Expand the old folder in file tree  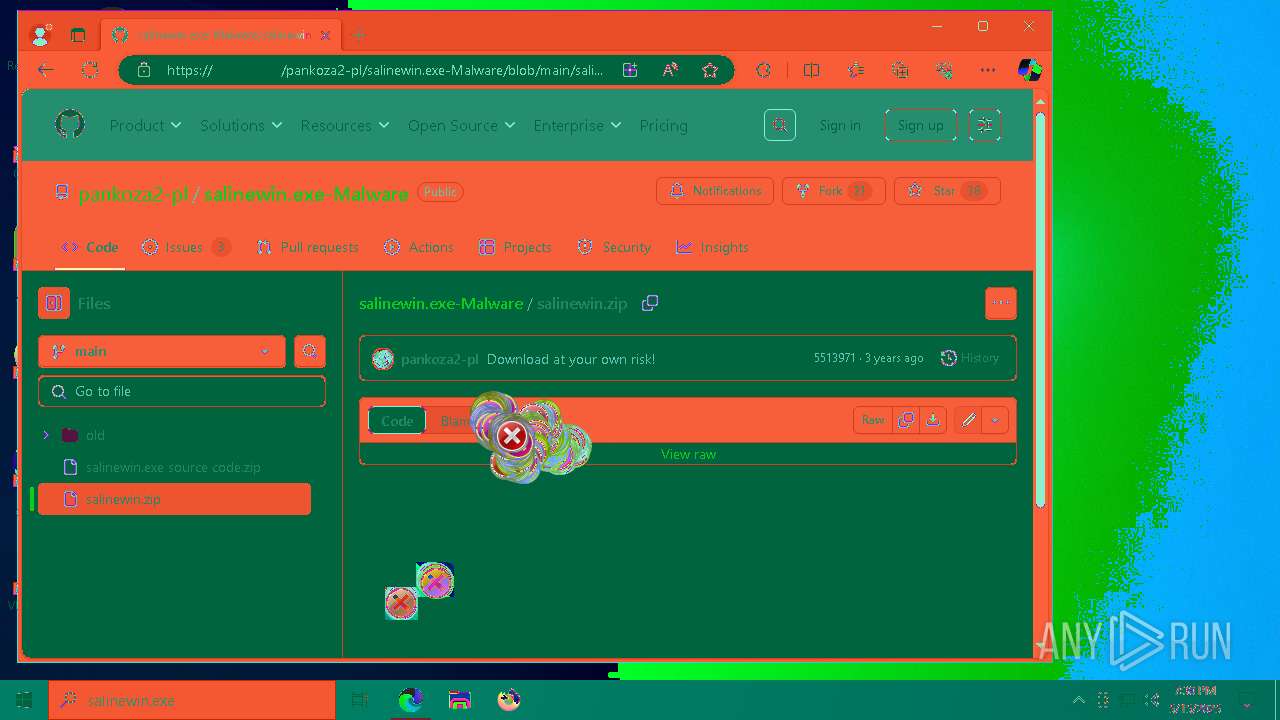[x=46, y=435]
